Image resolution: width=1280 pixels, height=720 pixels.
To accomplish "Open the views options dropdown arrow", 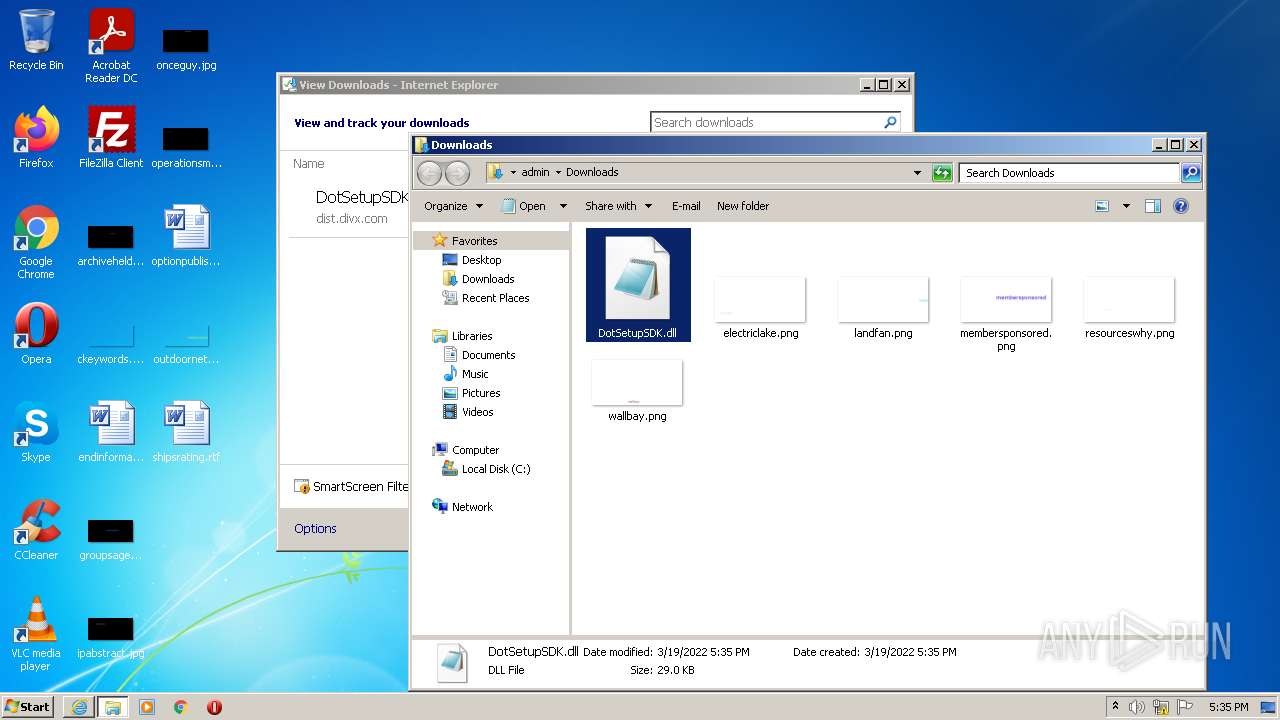I will 1126,206.
